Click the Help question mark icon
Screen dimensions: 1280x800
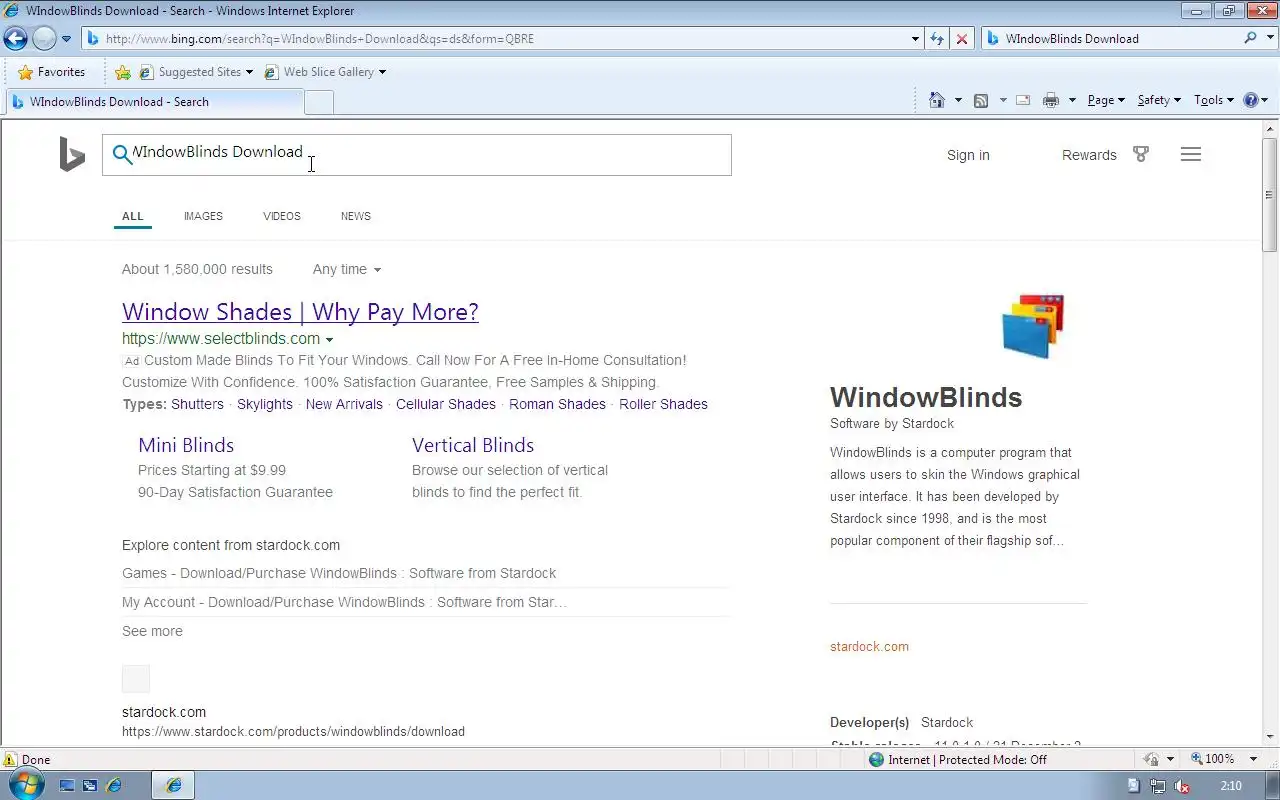[x=1251, y=100]
